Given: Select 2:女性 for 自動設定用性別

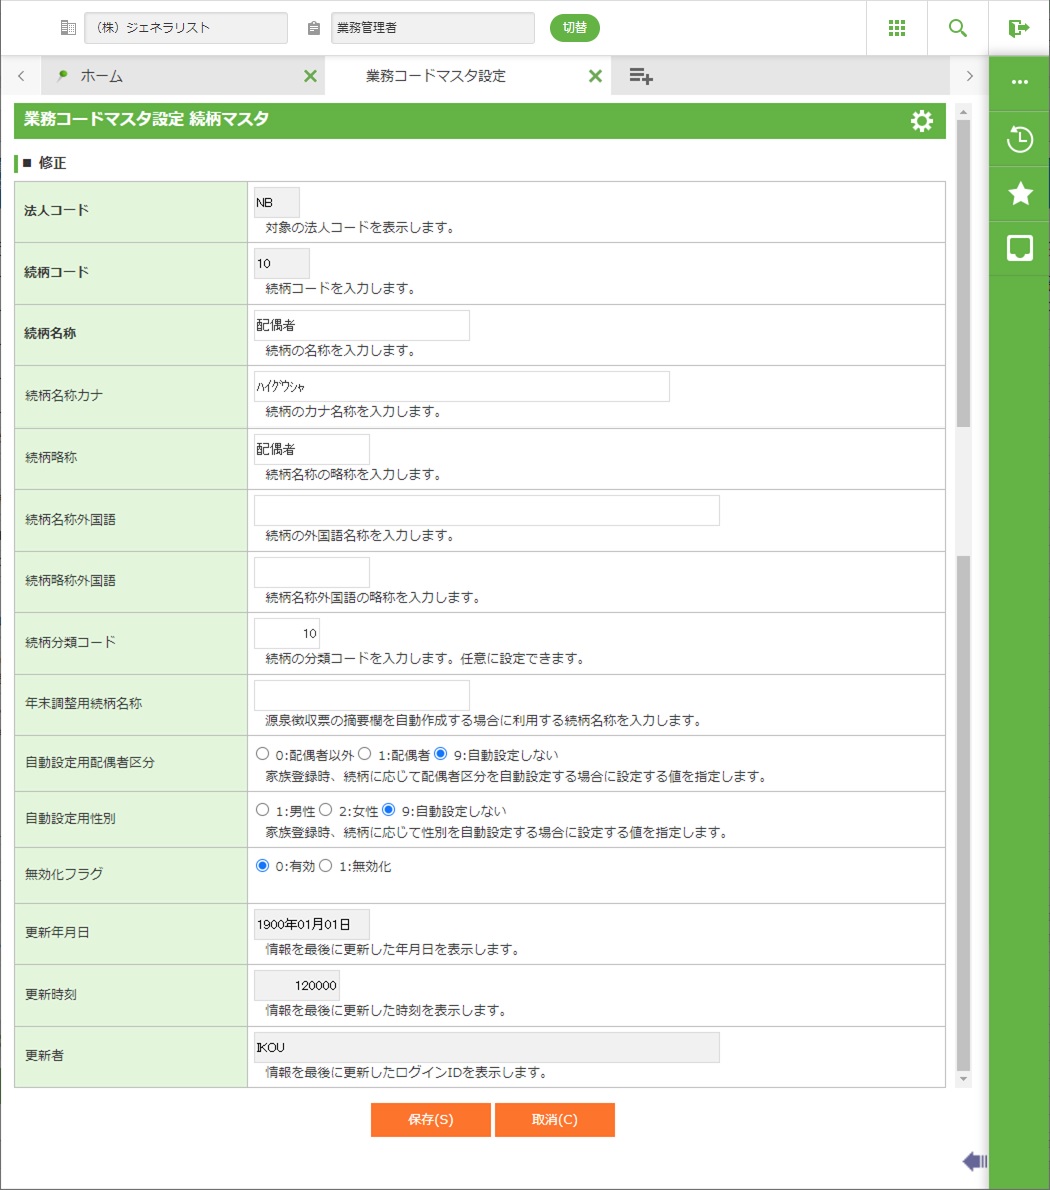Looking at the screenshot, I should click(326, 811).
